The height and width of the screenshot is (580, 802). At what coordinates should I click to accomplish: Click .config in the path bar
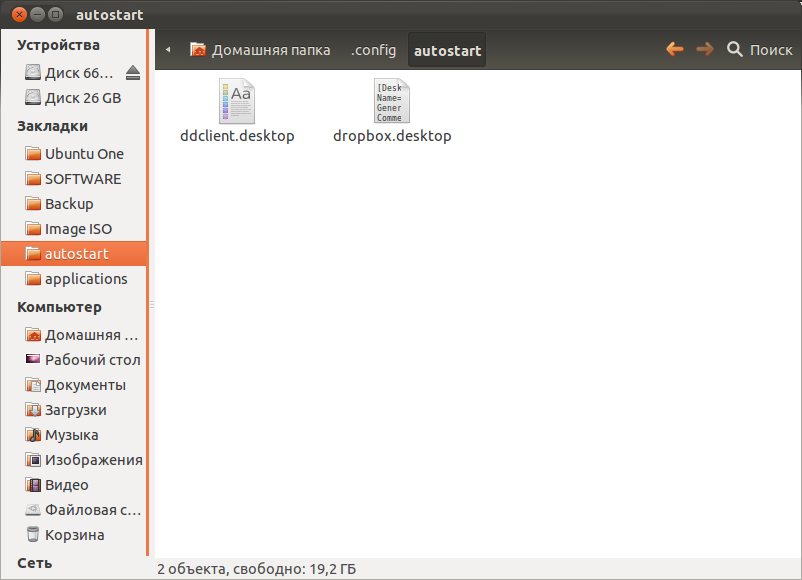pyautogui.click(x=373, y=50)
